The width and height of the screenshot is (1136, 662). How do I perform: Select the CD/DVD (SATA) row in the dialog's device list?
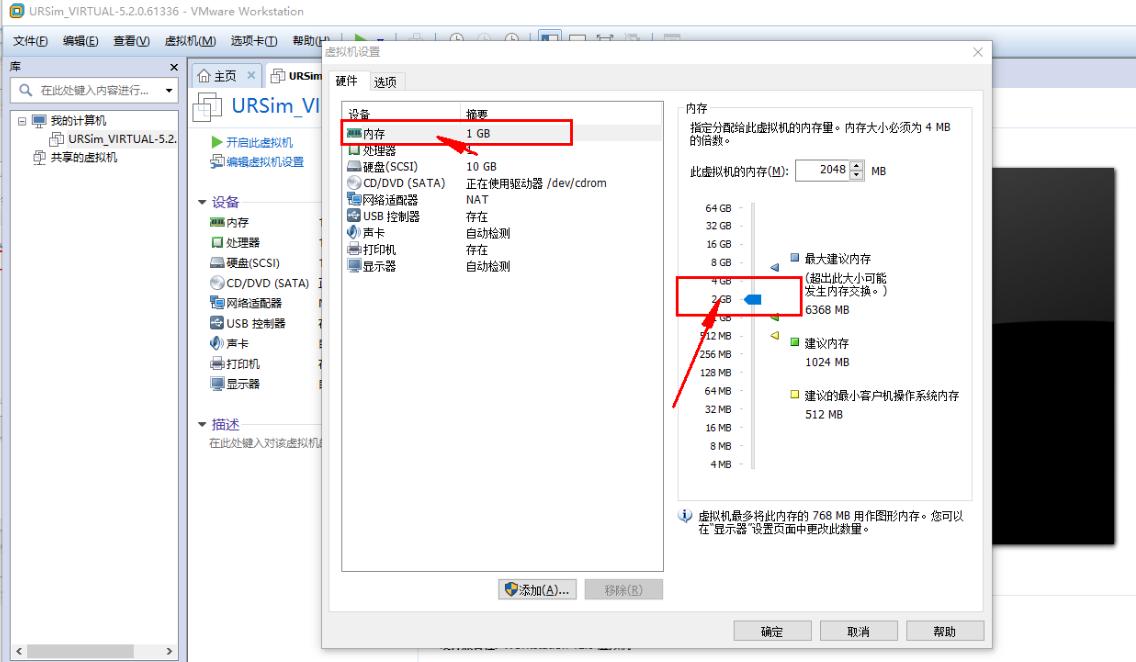(x=501, y=183)
